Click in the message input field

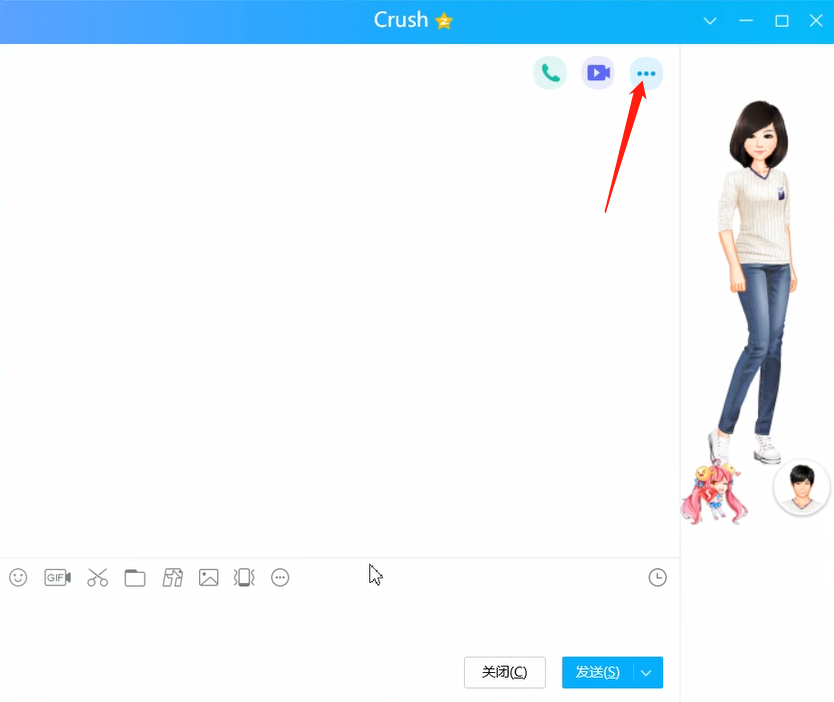(x=339, y=622)
